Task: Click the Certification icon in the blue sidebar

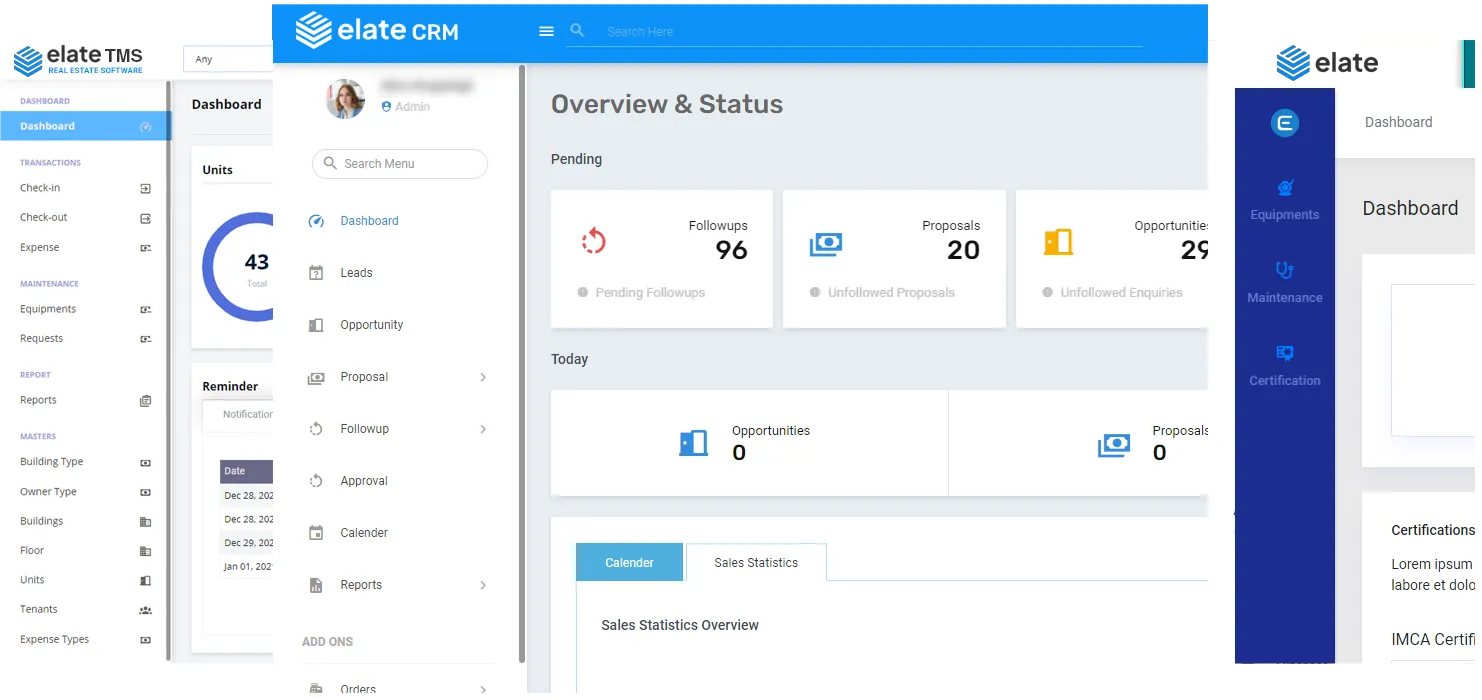Action: click(1285, 353)
